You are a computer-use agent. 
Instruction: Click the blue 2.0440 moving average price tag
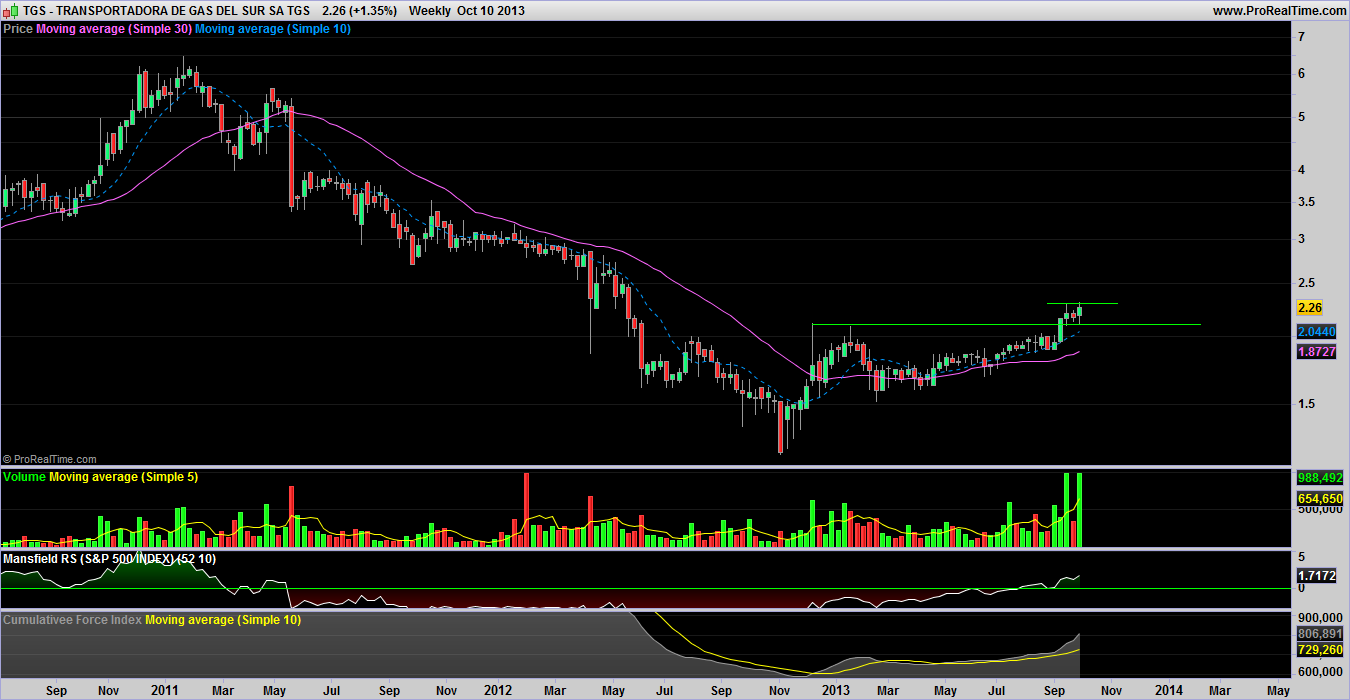(1316, 331)
